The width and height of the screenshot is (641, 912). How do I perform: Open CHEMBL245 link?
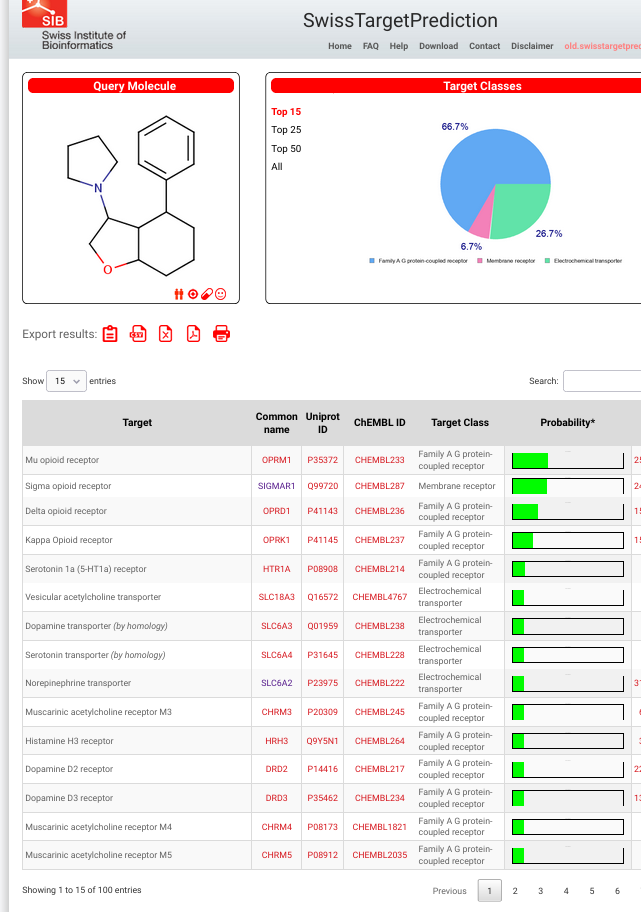pos(379,712)
